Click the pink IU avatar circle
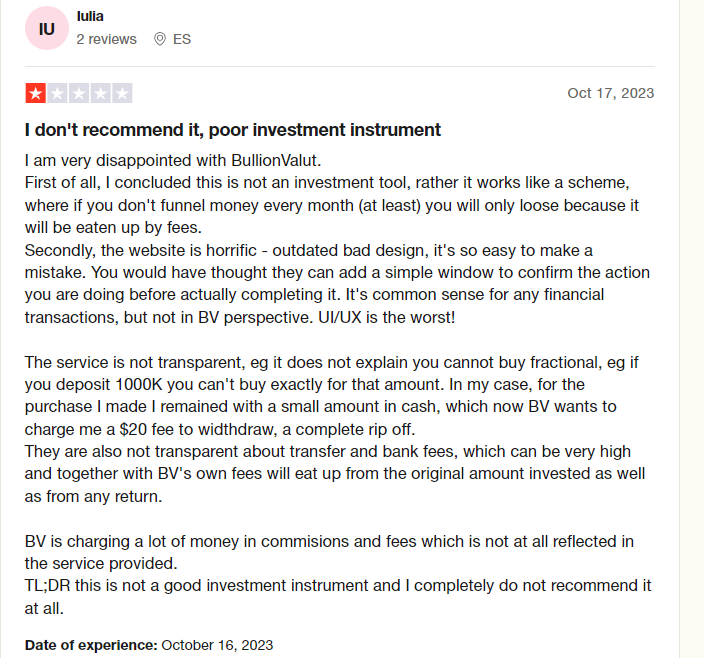704x658 pixels. point(47,28)
